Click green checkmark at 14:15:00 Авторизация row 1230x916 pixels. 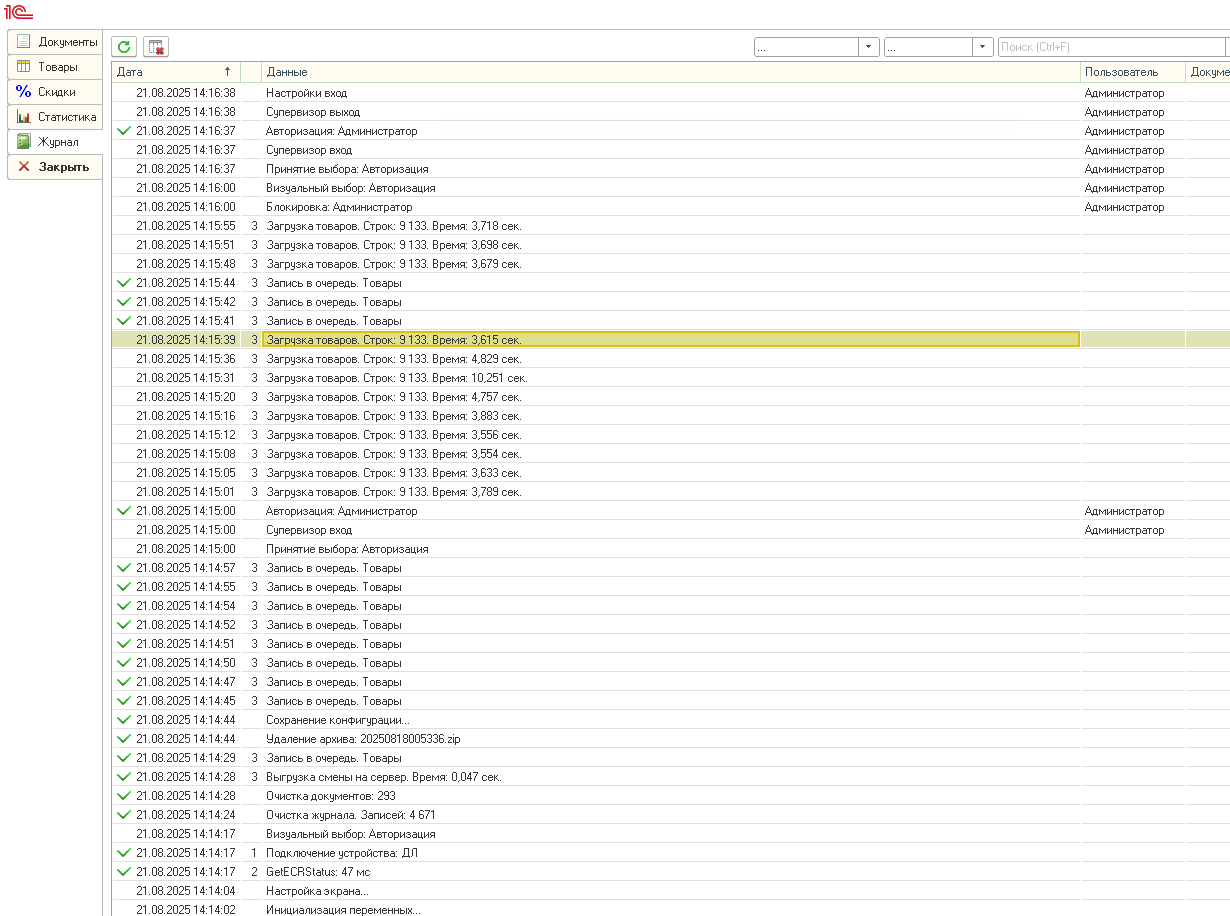click(124, 511)
